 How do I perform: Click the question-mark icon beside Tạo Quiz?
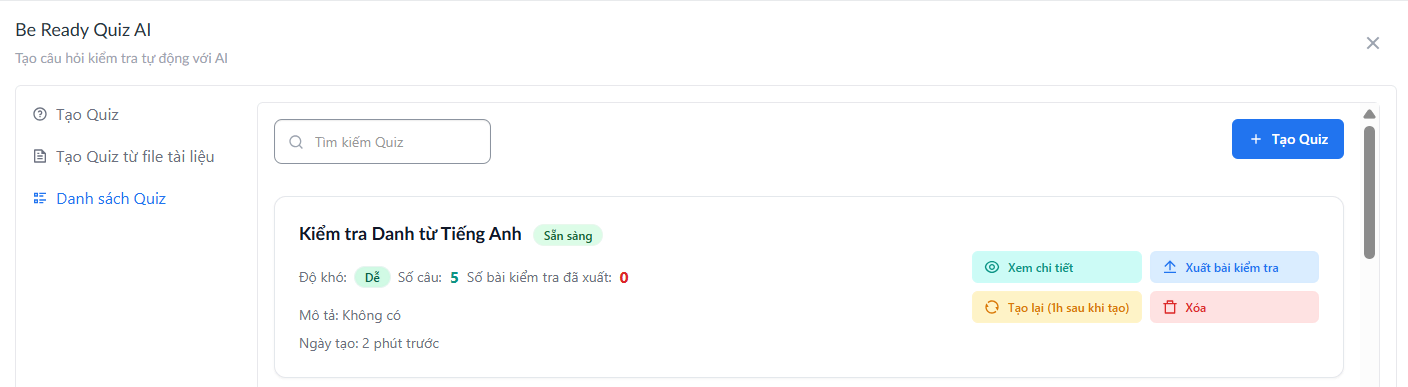pos(40,114)
